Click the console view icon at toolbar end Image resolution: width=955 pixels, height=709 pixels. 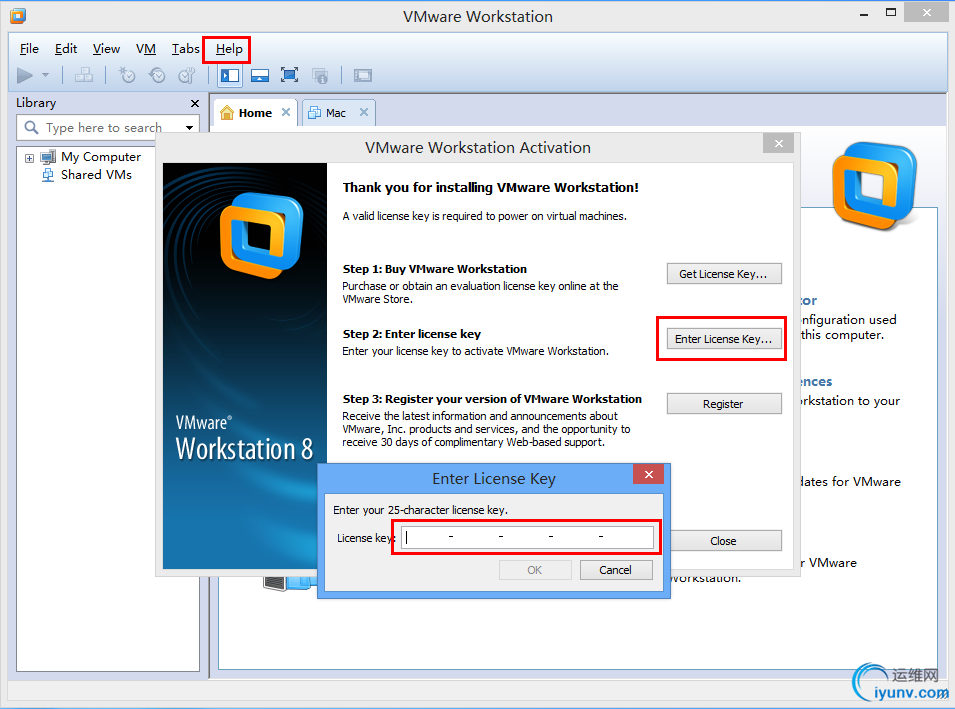click(362, 76)
